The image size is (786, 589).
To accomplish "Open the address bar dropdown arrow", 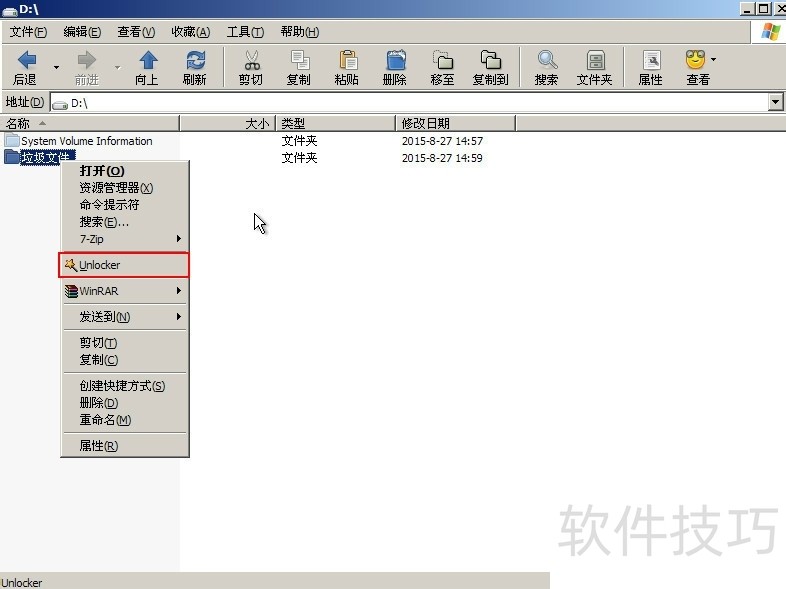I will pyautogui.click(x=775, y=102).
